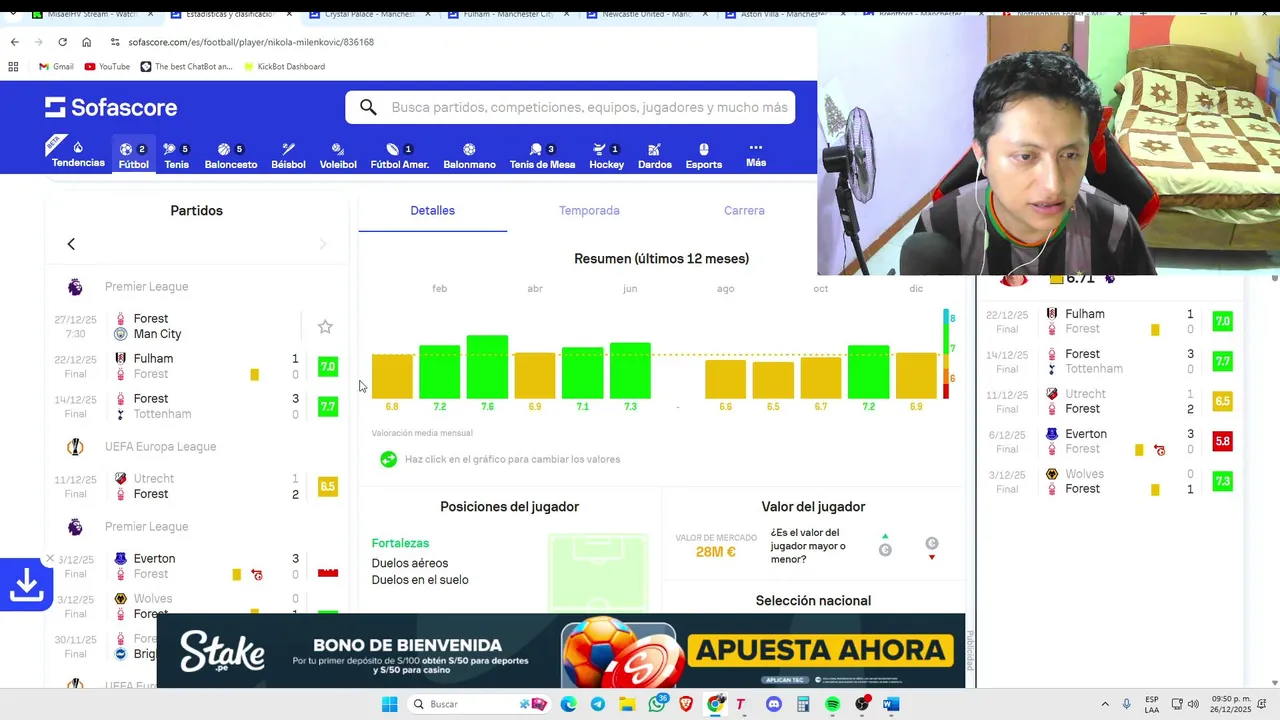The image size is (1280, 720).
Task: Open the Baloncesto sport category
Action: pos(231,155)
